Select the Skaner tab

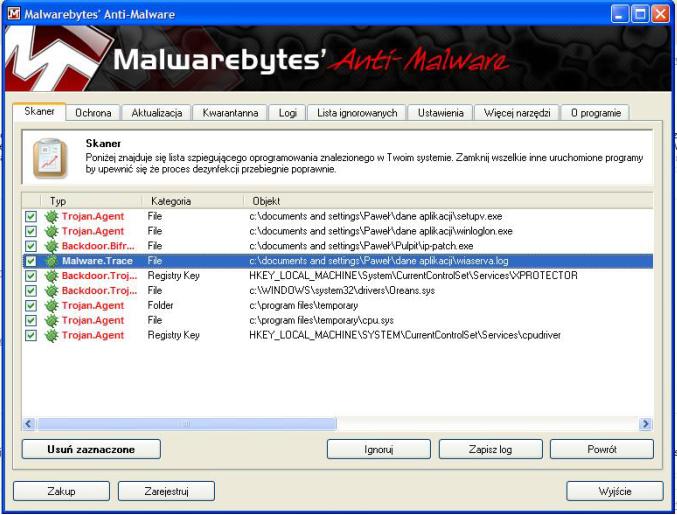(x=39, y=111)
